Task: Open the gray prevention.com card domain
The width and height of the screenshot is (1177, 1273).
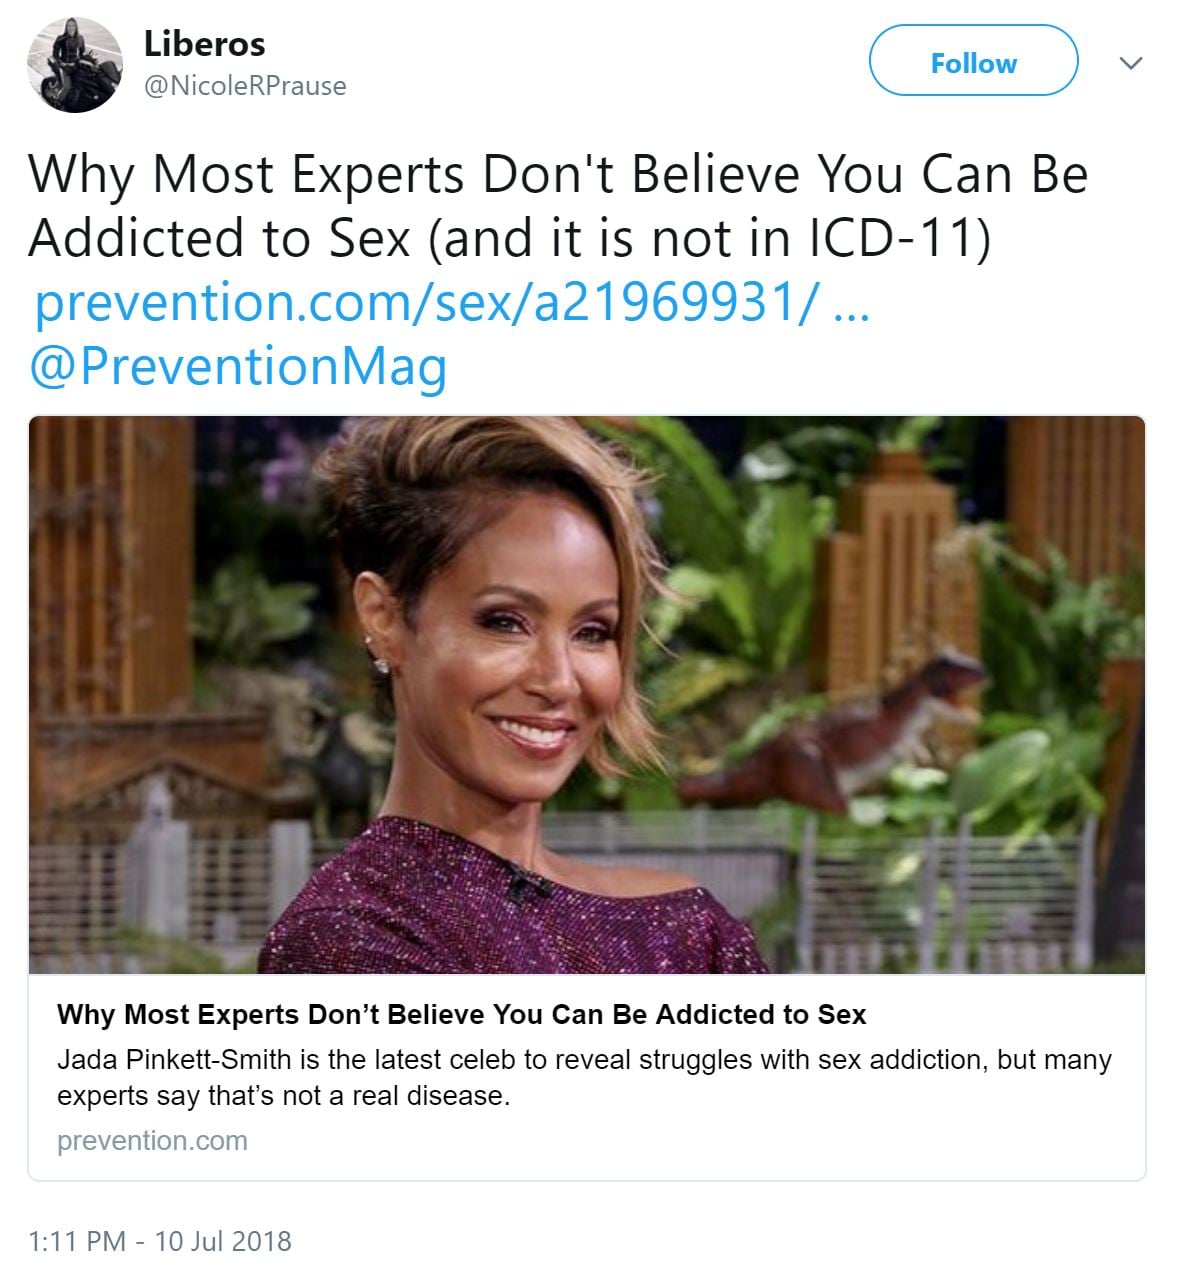Action: tap(152, 1140)
